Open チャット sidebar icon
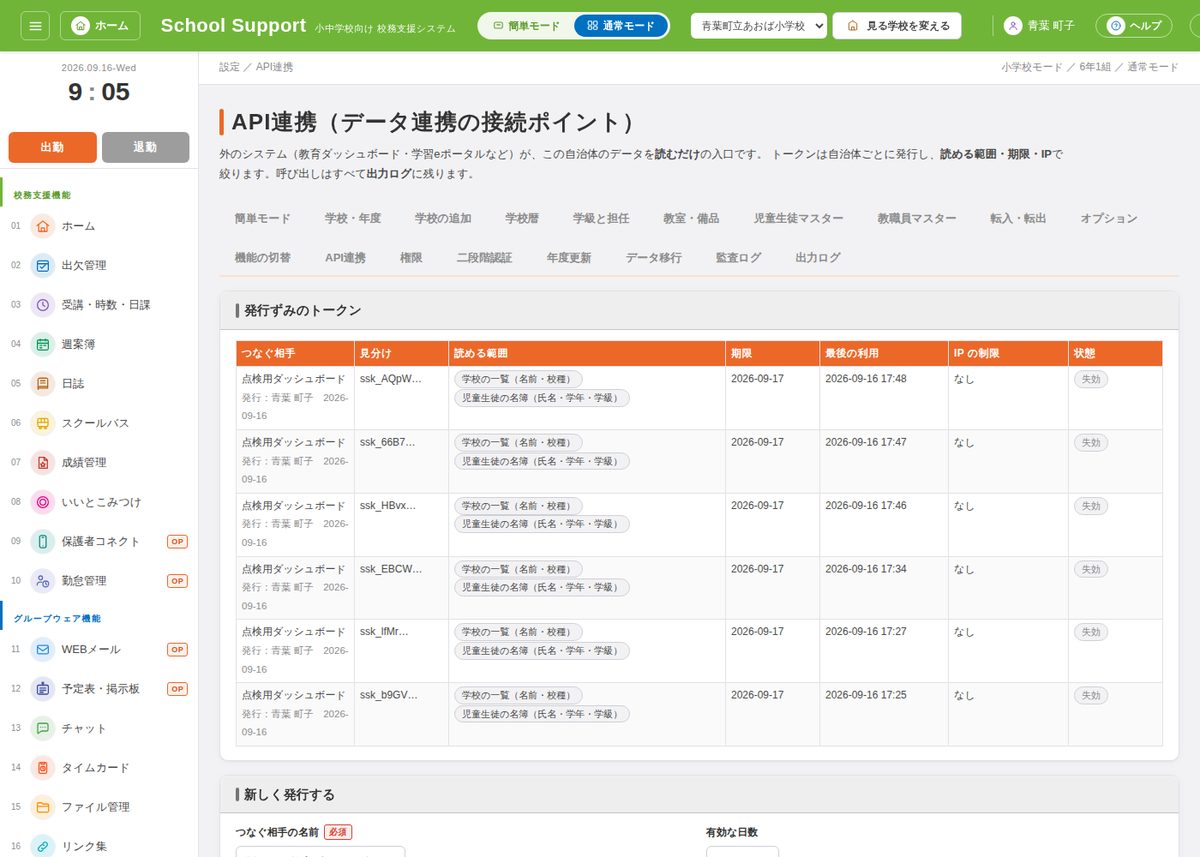This screenshot has height=857, width=1200. click(43, 728)
